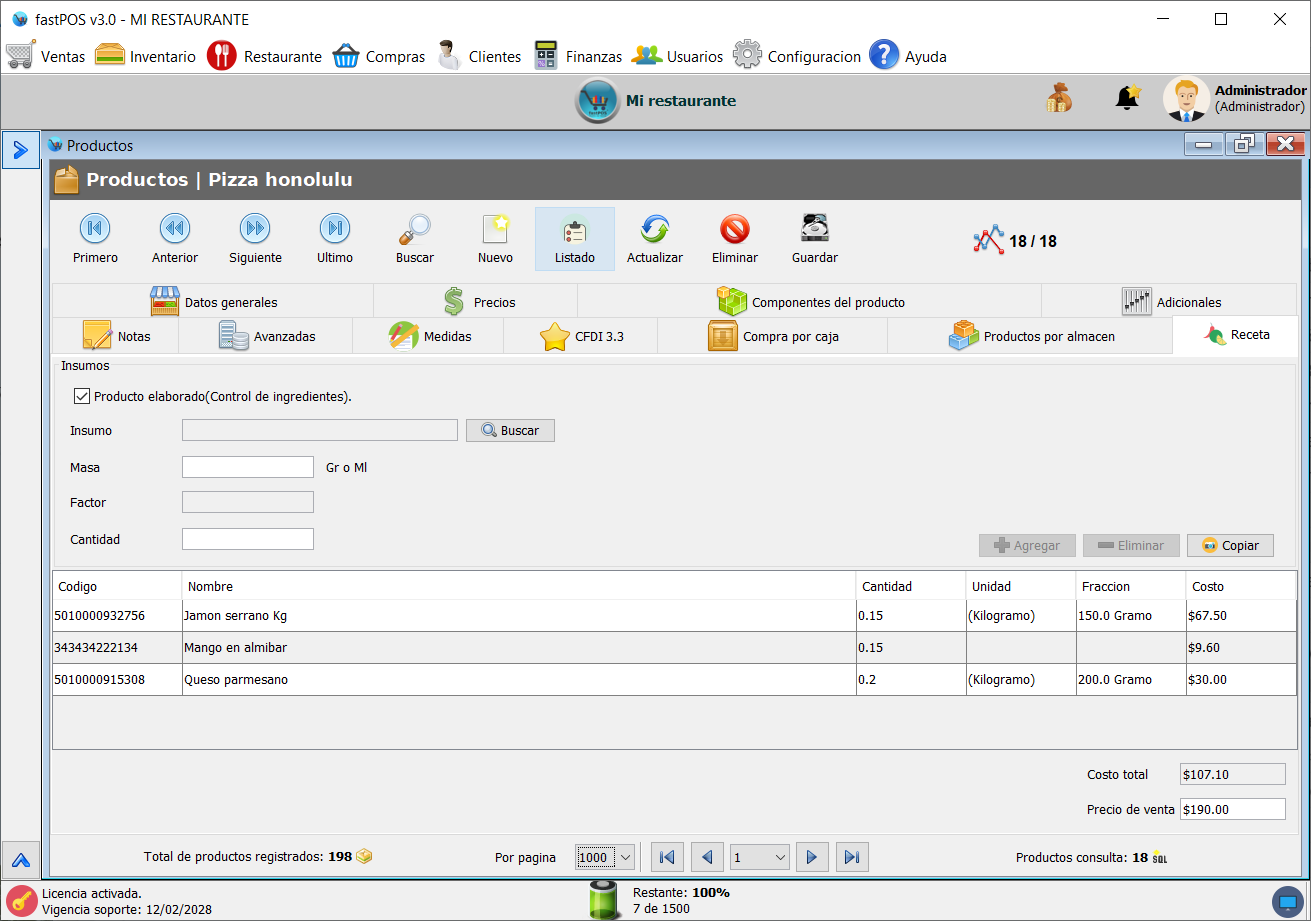Click the Copiar button
Screen dimensions: 1311x921
click(x=1229, y=545)
